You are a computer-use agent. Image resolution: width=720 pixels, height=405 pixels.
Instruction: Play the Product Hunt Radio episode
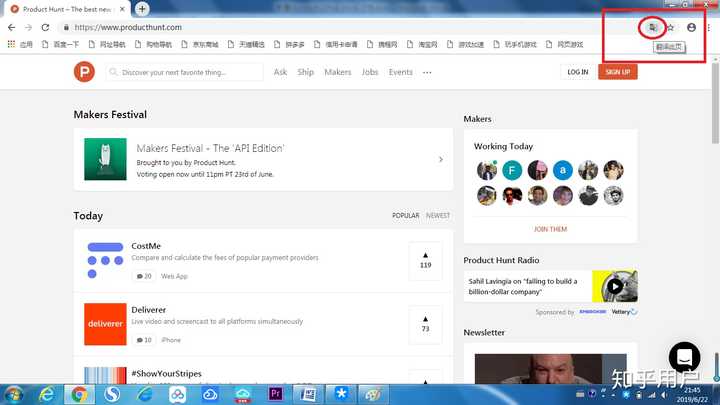(615, 287)
